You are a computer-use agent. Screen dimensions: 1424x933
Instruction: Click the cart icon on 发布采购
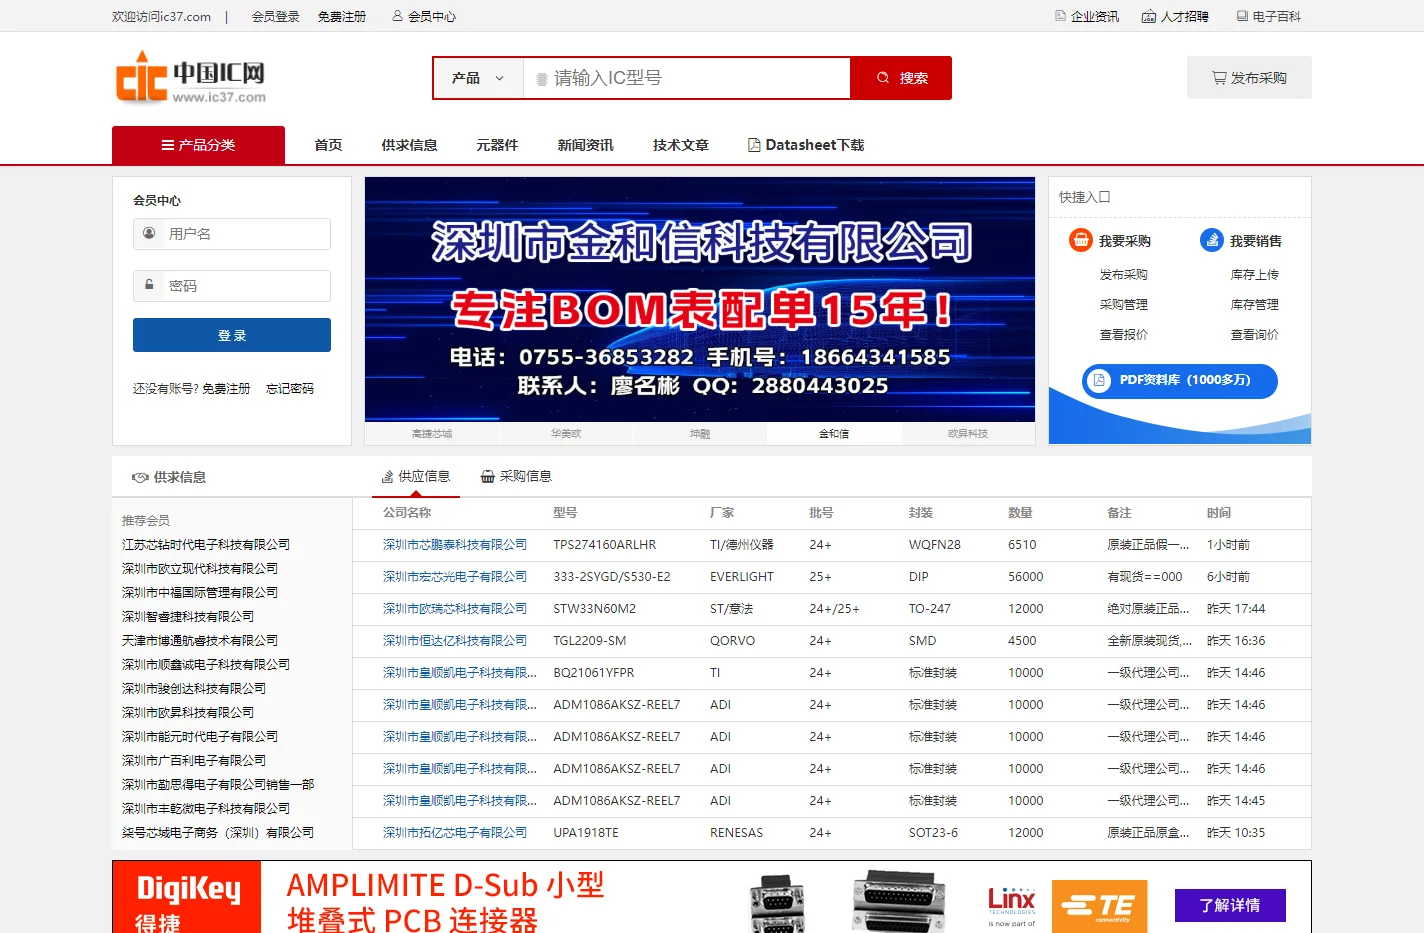tap(1219, 78)
